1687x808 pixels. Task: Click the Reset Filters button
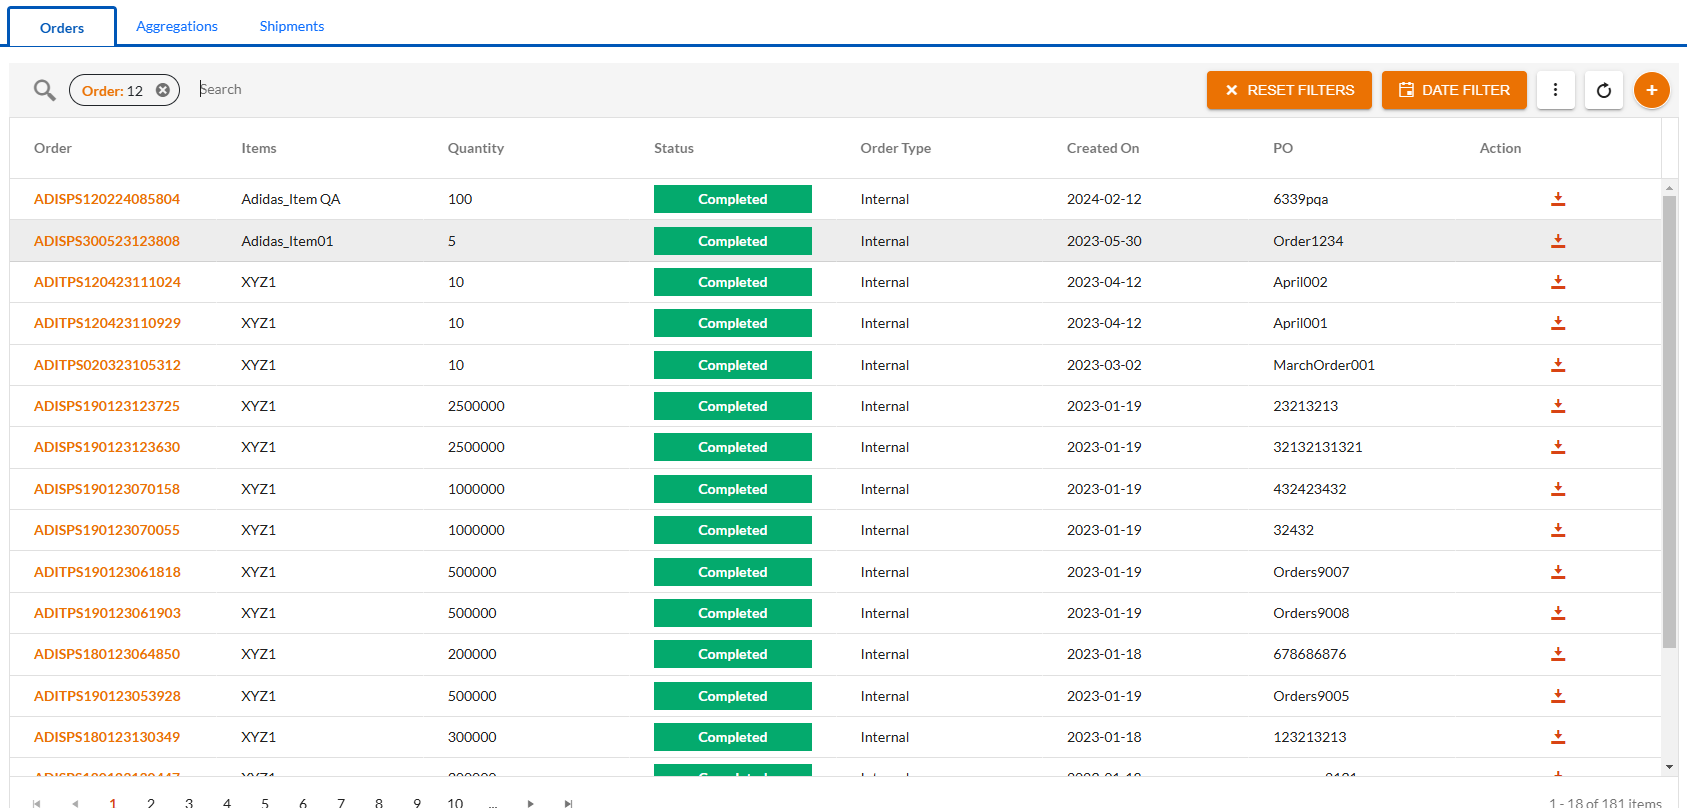[1288, 90]
